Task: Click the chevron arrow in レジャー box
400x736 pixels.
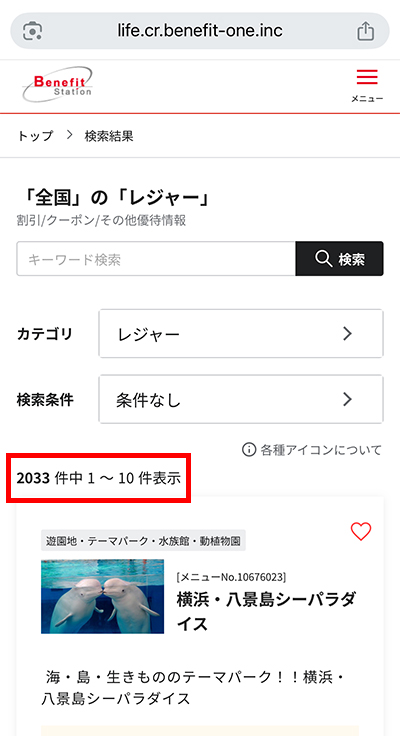Action: [347, 334]
